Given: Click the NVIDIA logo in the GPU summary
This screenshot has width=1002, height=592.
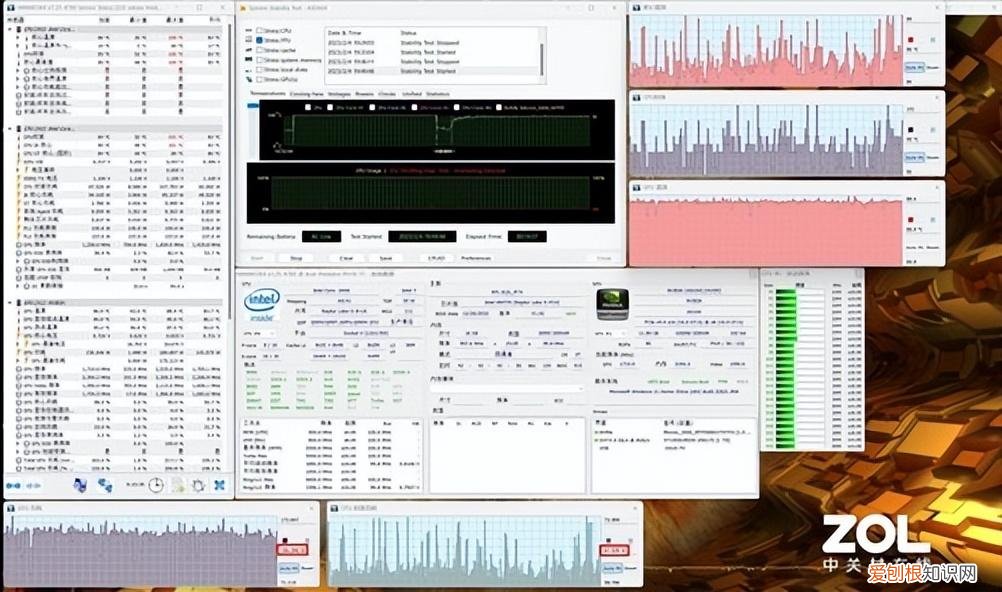Looking at the screenshot, I should click(612, 301).
